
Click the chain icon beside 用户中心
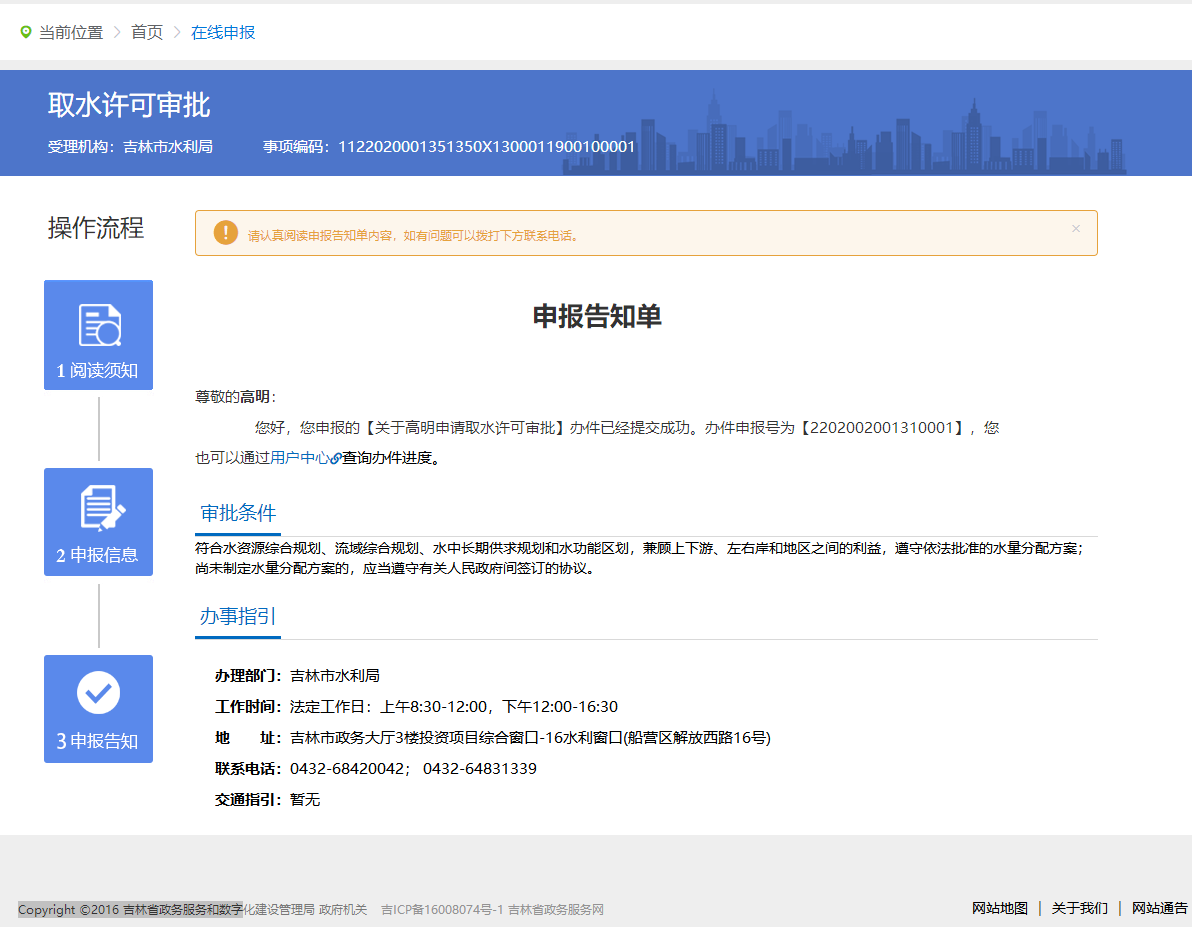(335, 459)
